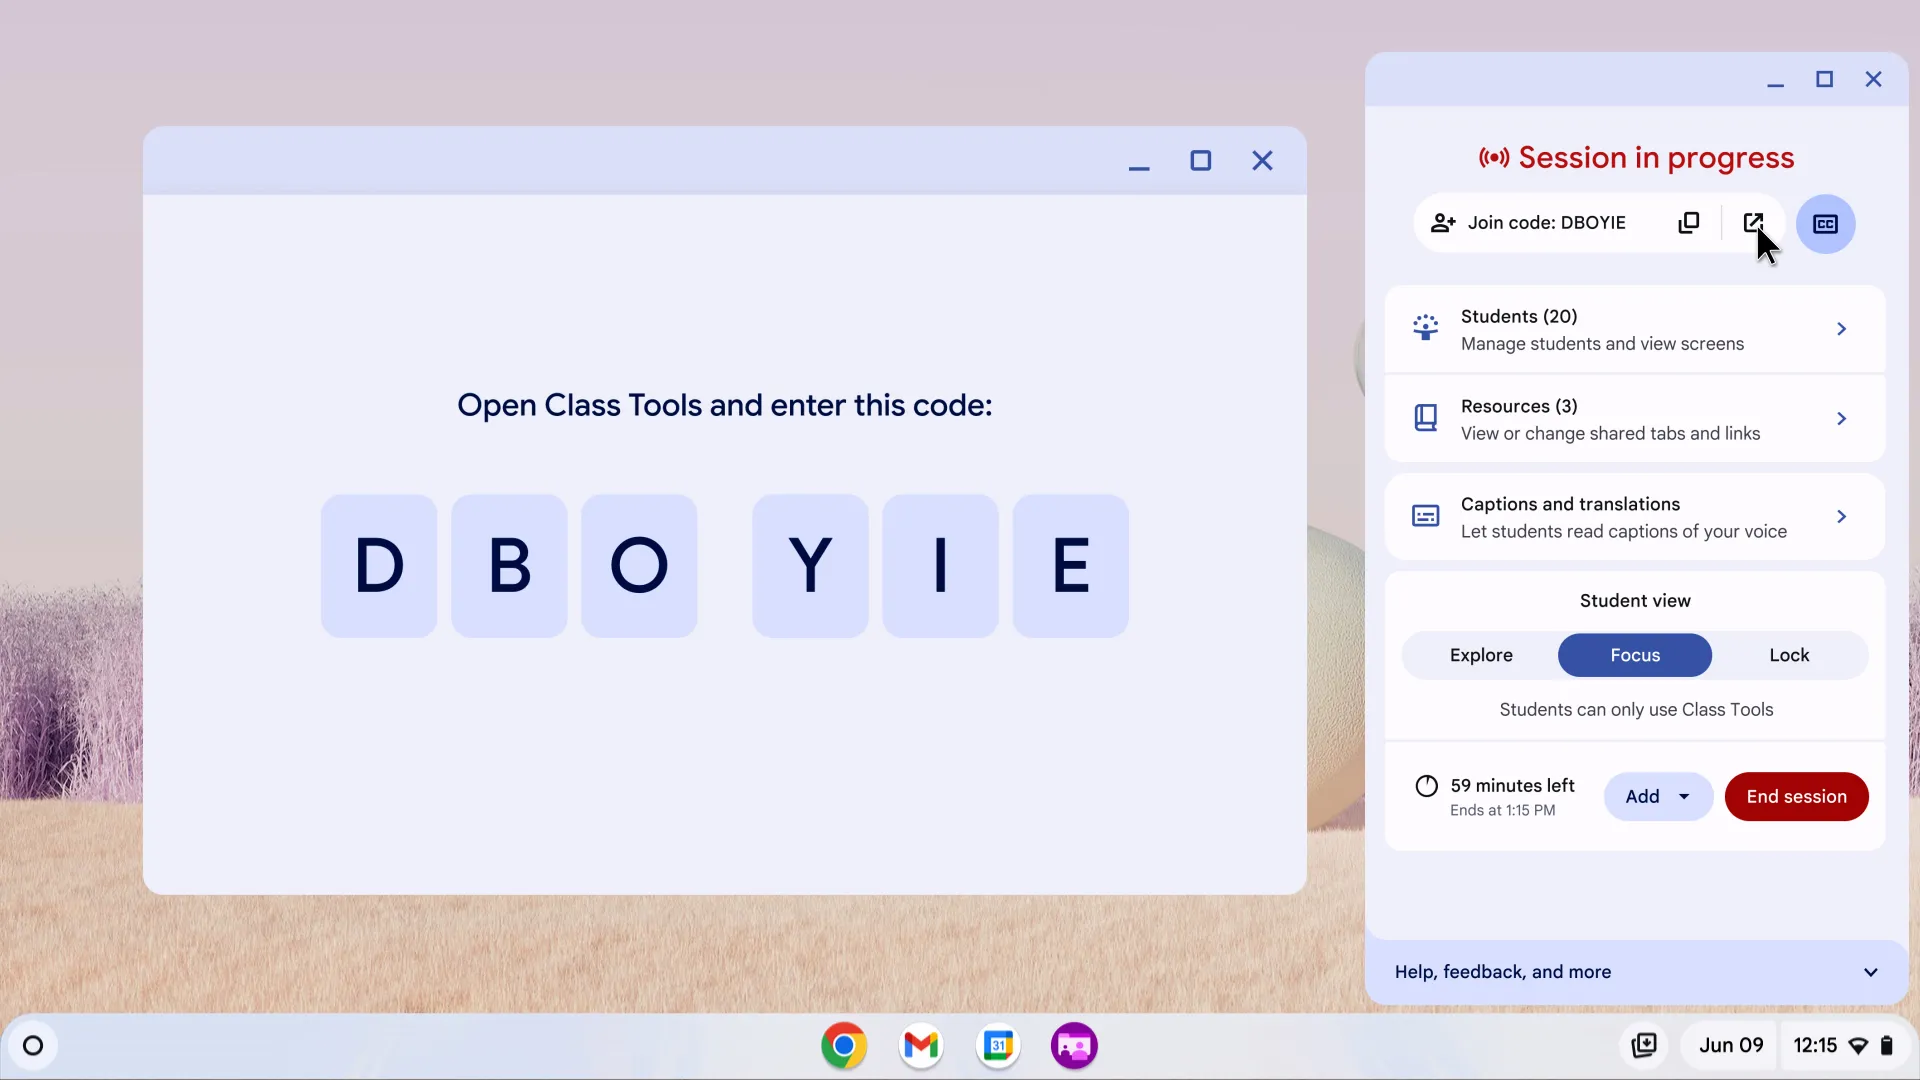The image size is (1920, 1080).
Task: Open the Resources shared tabs panel
Action: click(1843, 418)
